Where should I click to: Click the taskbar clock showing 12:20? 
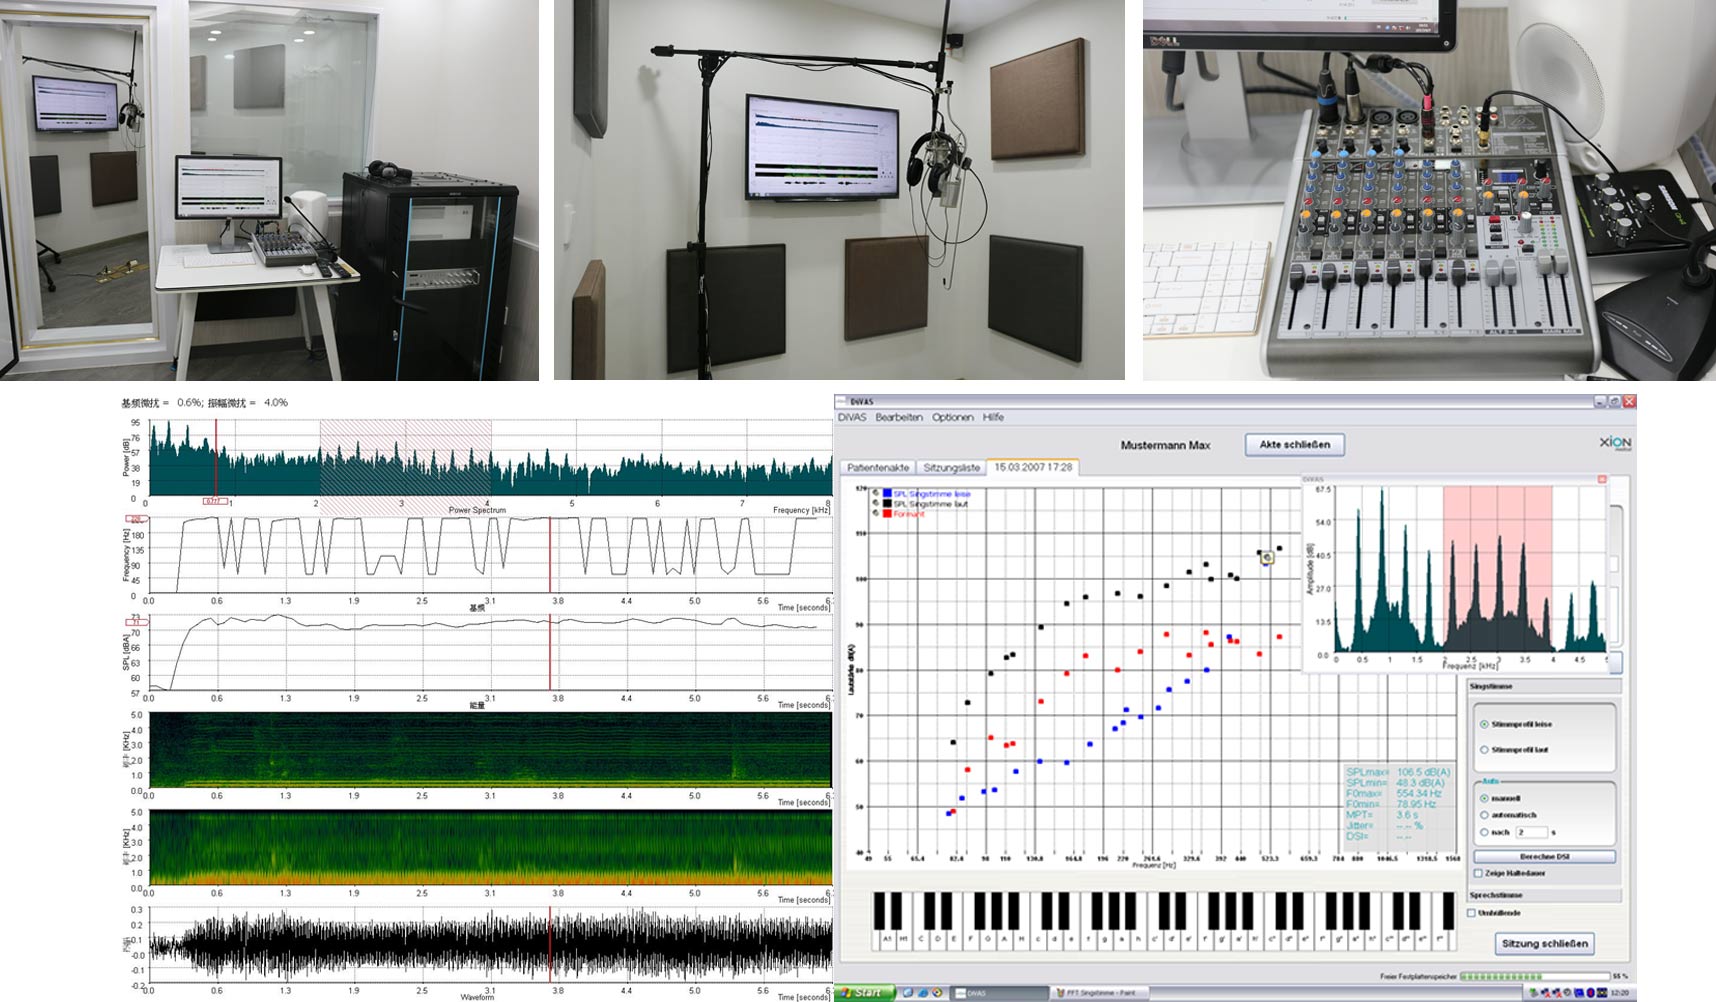[x=1619, y=993]
